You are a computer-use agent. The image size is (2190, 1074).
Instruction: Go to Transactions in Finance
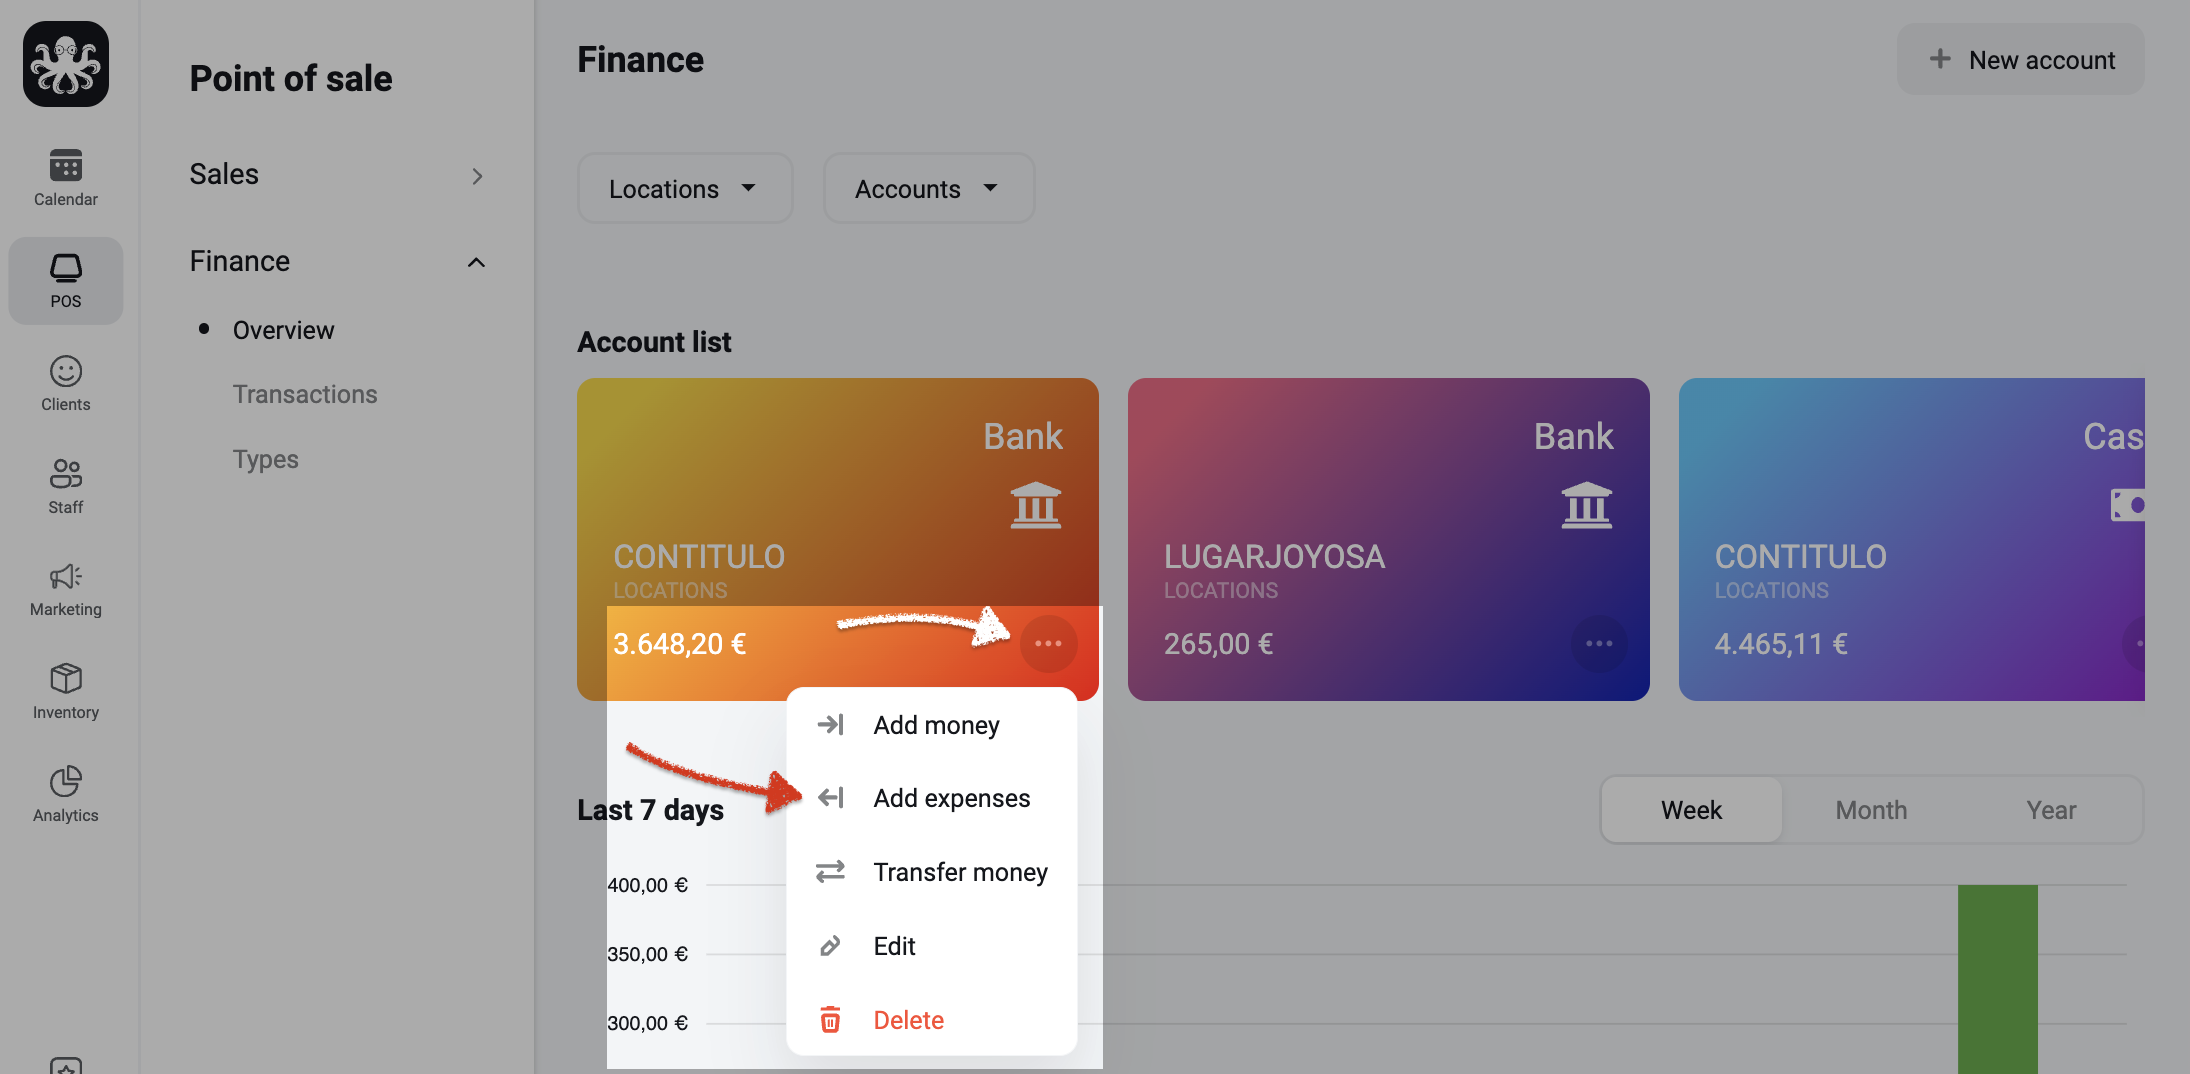pos(305,394)
